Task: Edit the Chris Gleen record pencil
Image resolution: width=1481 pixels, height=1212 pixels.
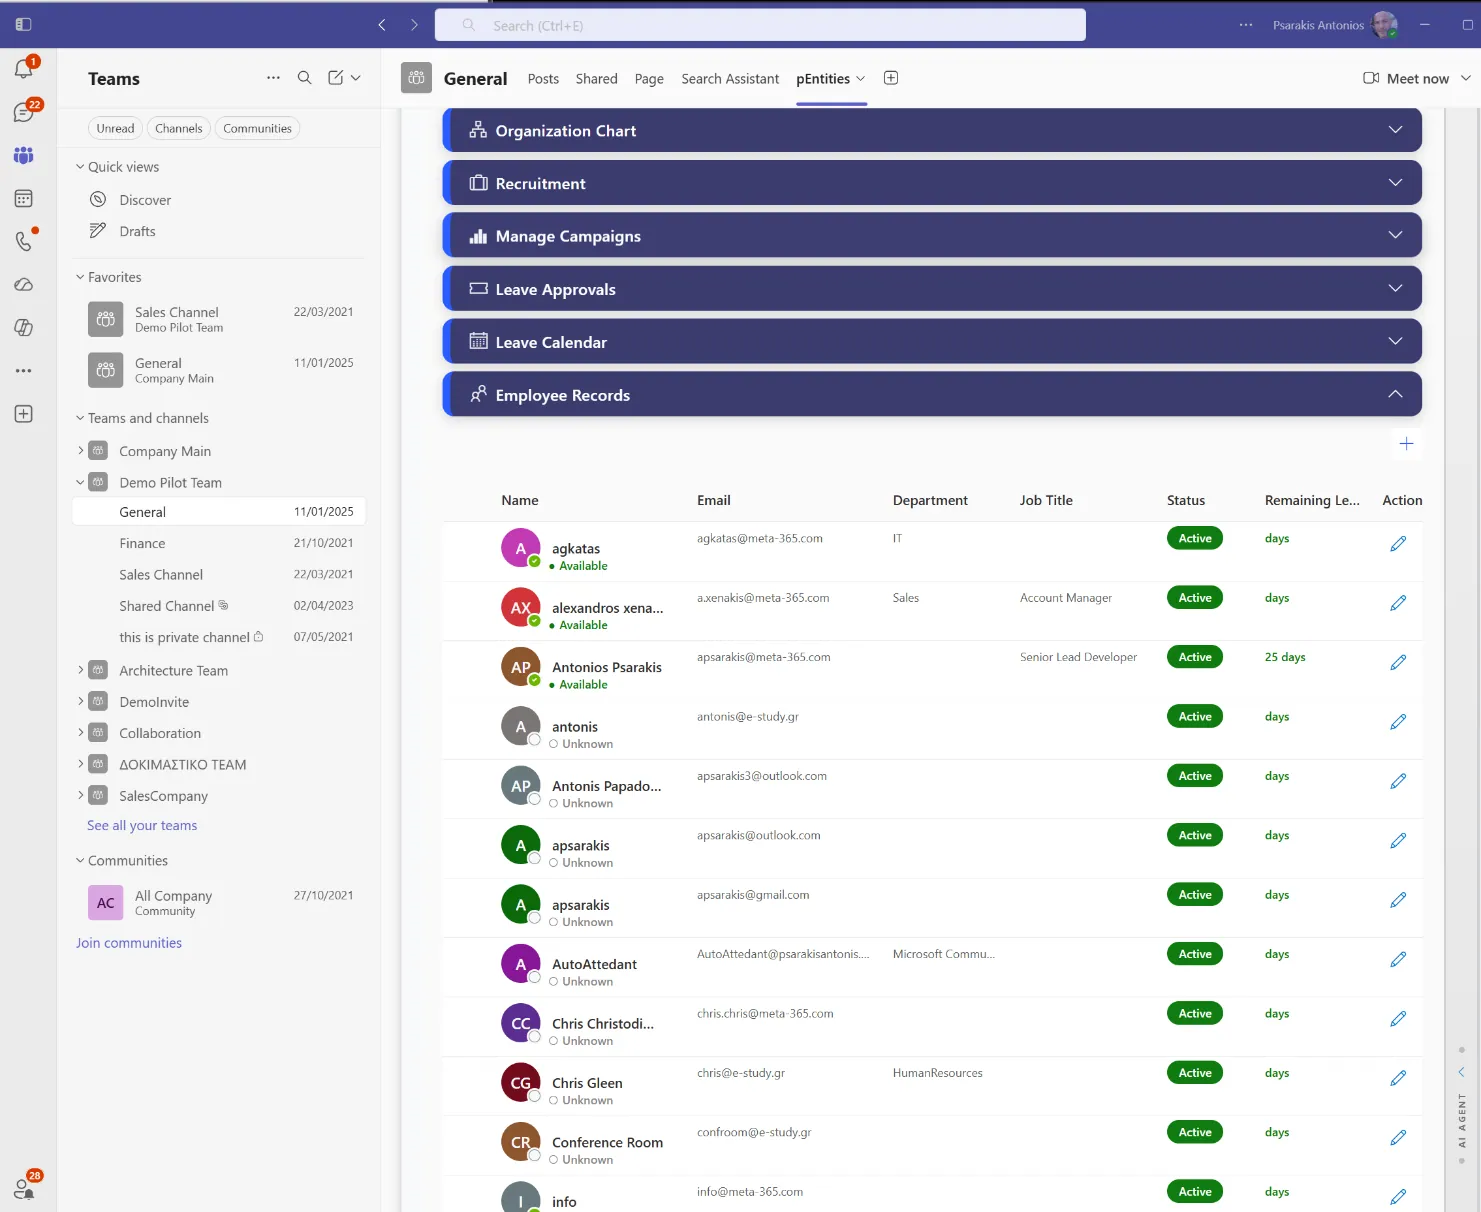Action: tap(1398, 1078)
